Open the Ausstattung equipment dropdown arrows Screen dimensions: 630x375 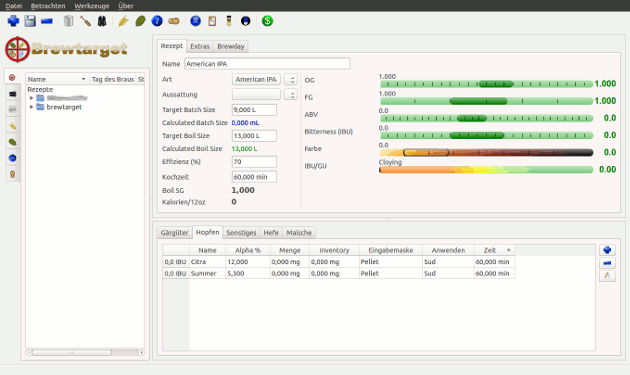pos(291,94)
